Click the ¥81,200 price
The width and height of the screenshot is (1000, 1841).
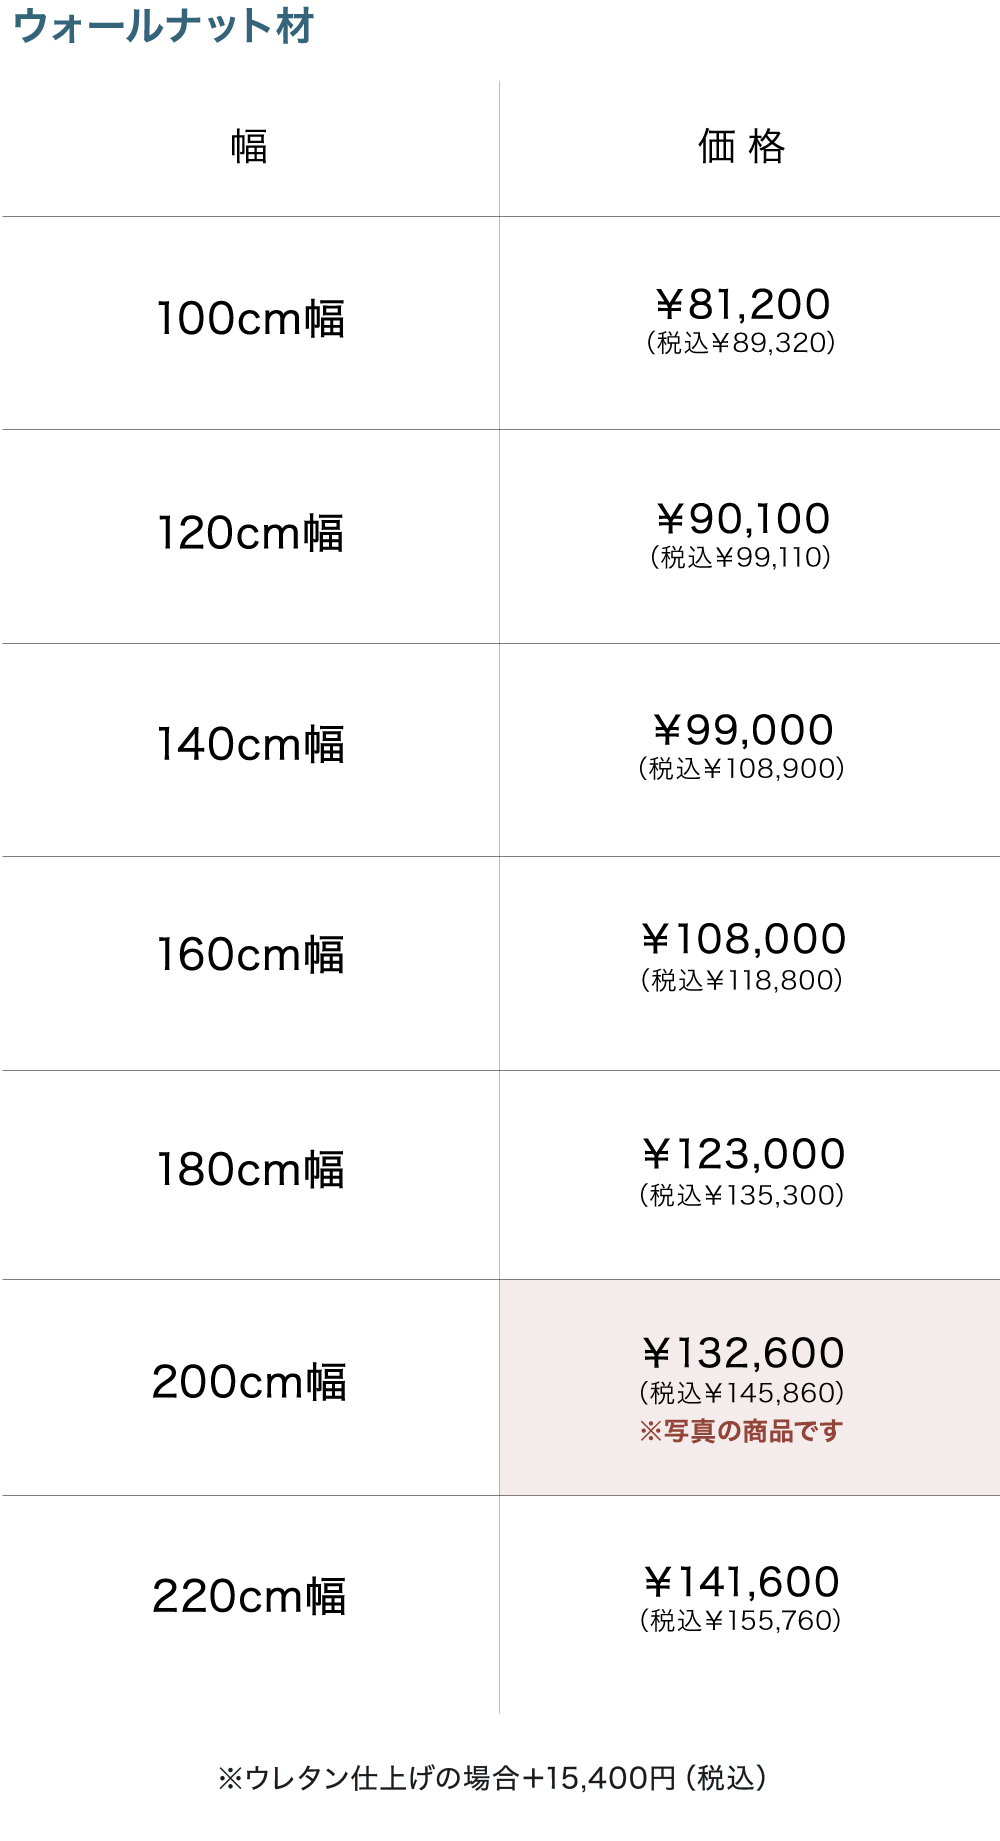coord(743,304)
